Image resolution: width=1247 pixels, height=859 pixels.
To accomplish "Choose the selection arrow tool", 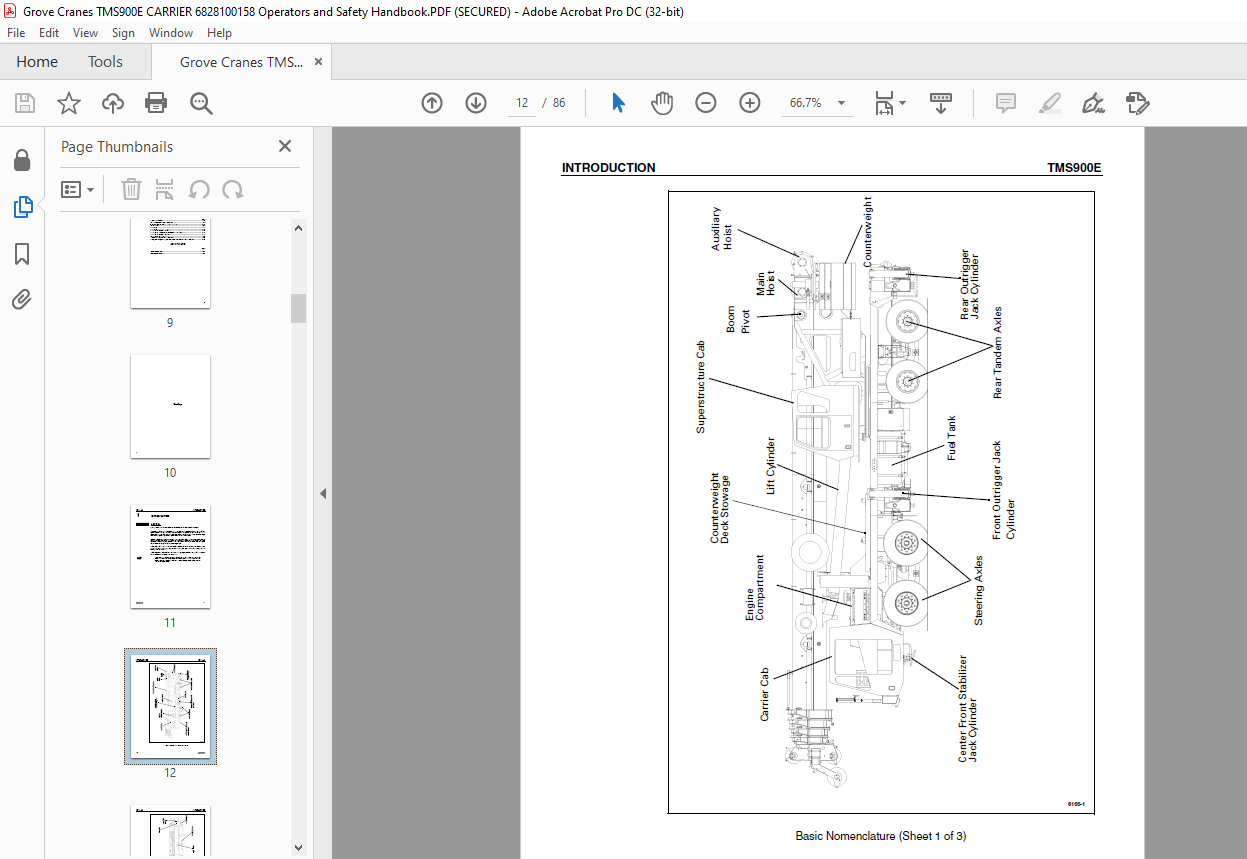I will click(x=618, y=103).
